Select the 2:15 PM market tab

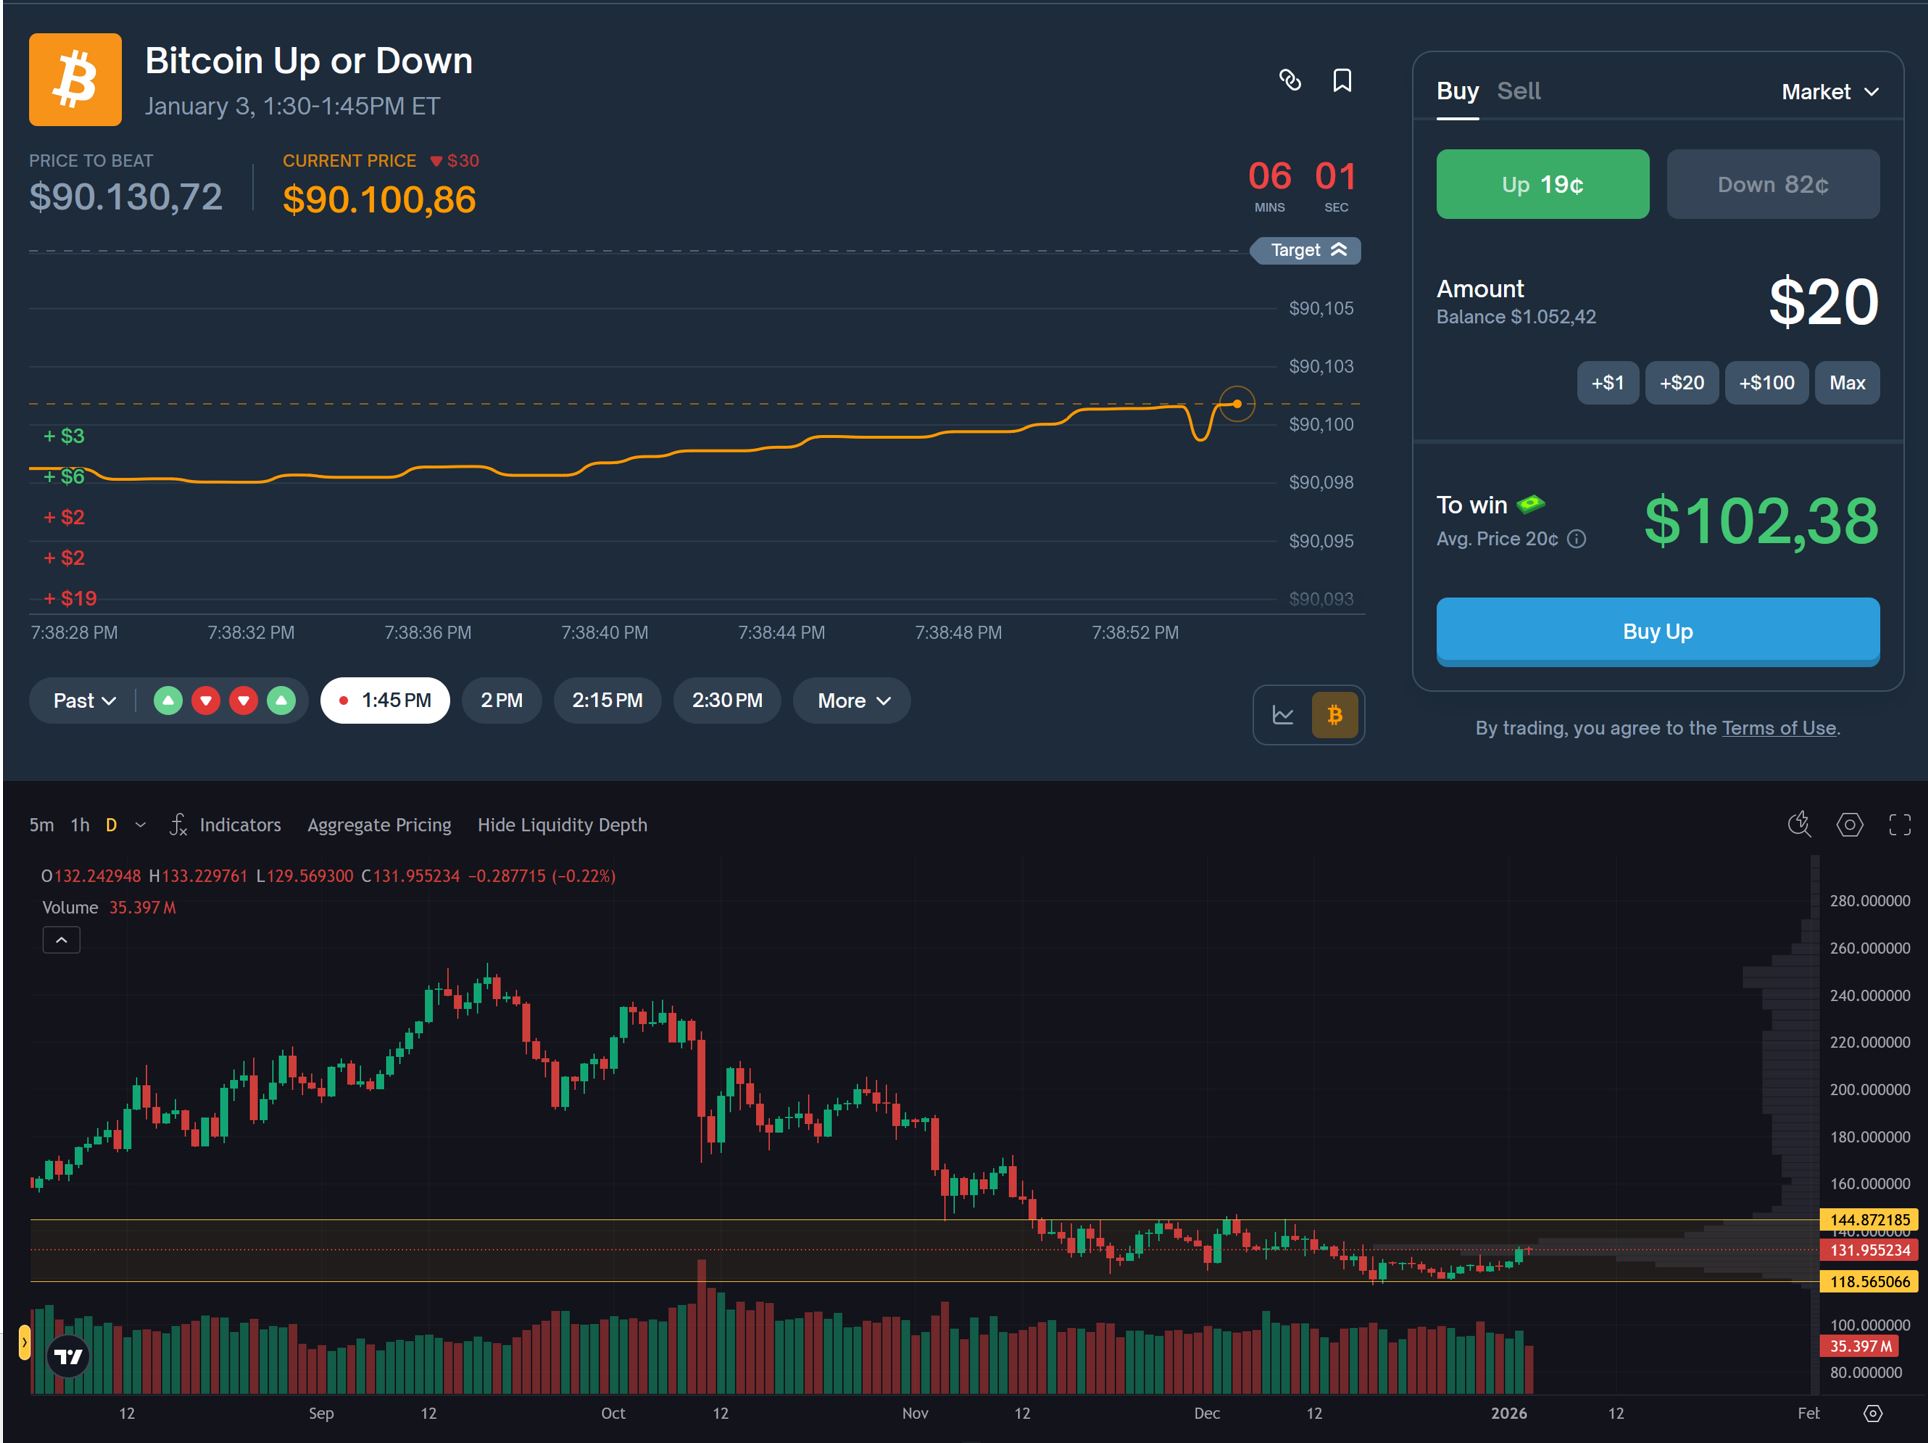[607, 700]
